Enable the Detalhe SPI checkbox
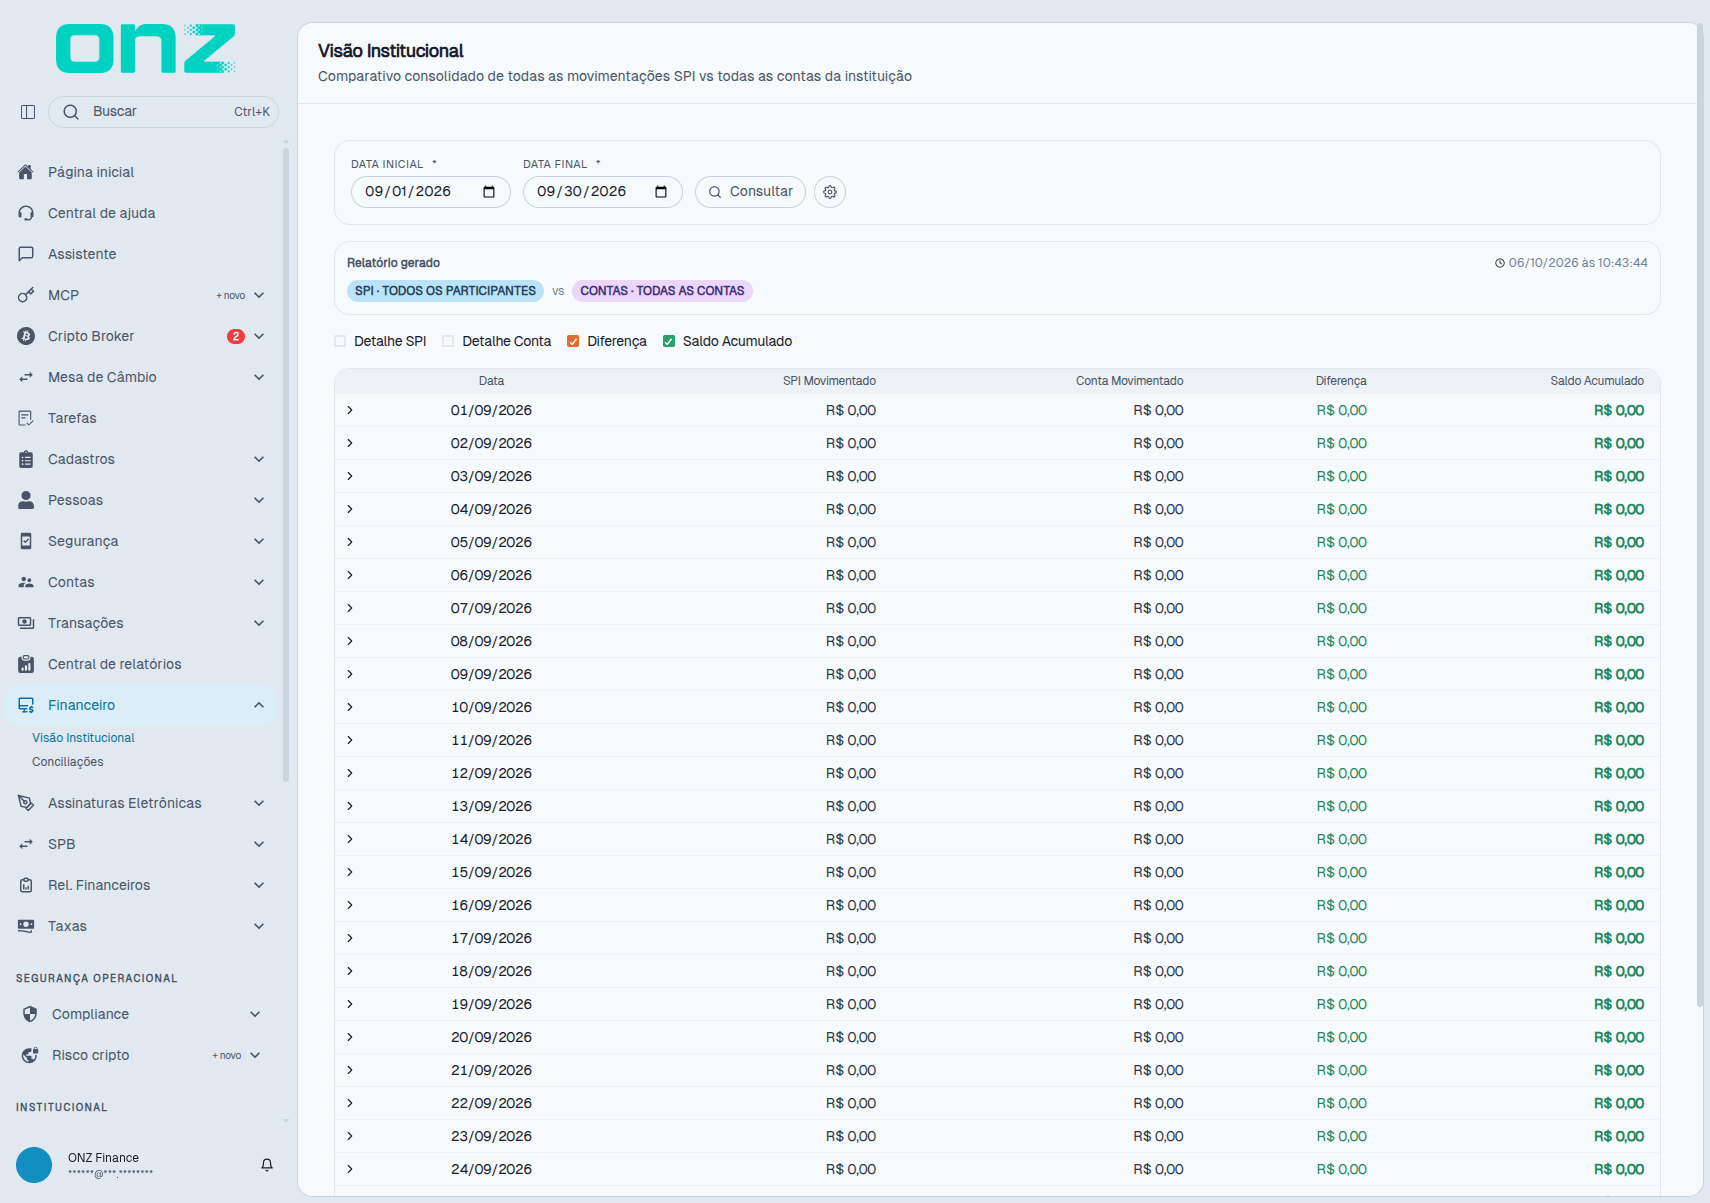Viewport: 1710px width, 1203px height. (x=340, y=341)
